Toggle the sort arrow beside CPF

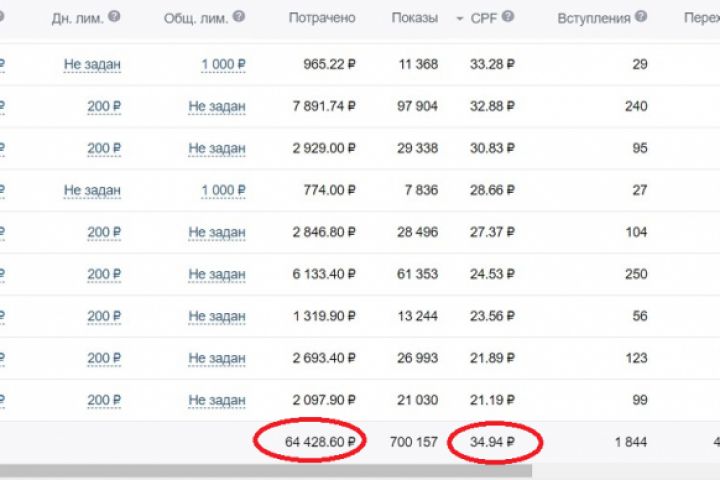point(460,19)
